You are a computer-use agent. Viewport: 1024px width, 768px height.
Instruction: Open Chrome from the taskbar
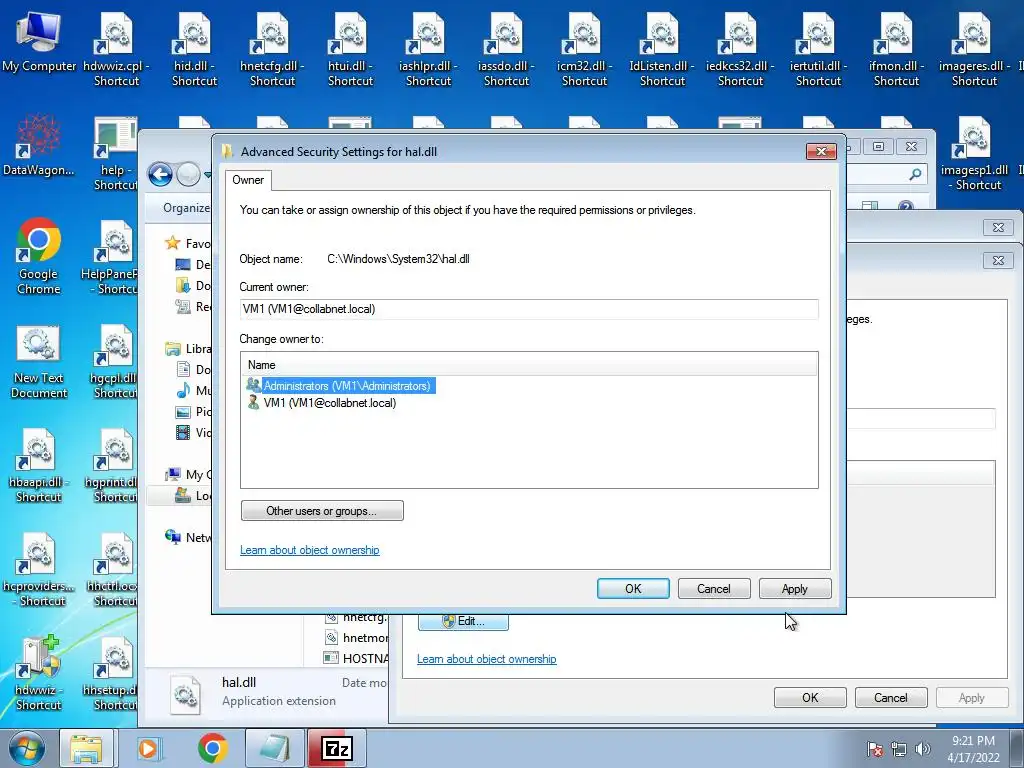point(212,748)
